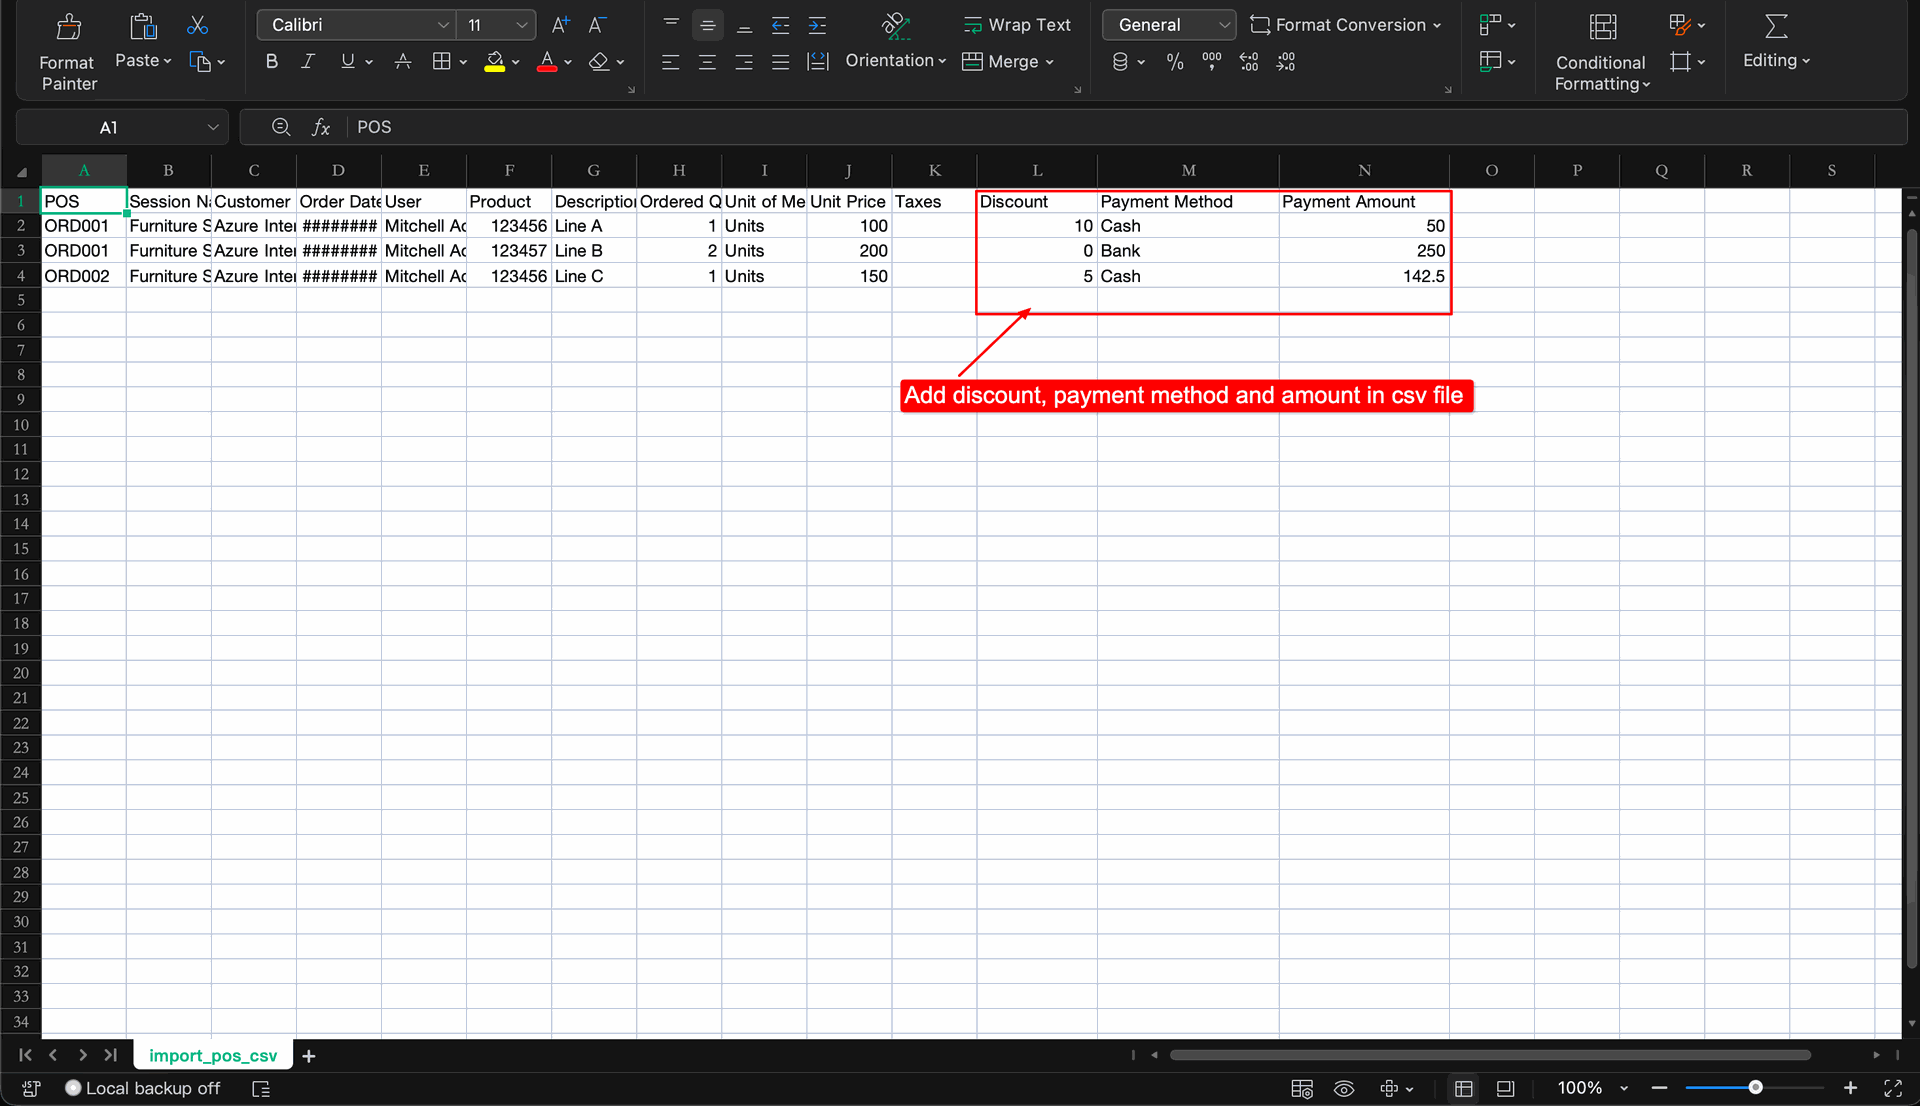
Task: Apply the red font color
Action: 547,62
